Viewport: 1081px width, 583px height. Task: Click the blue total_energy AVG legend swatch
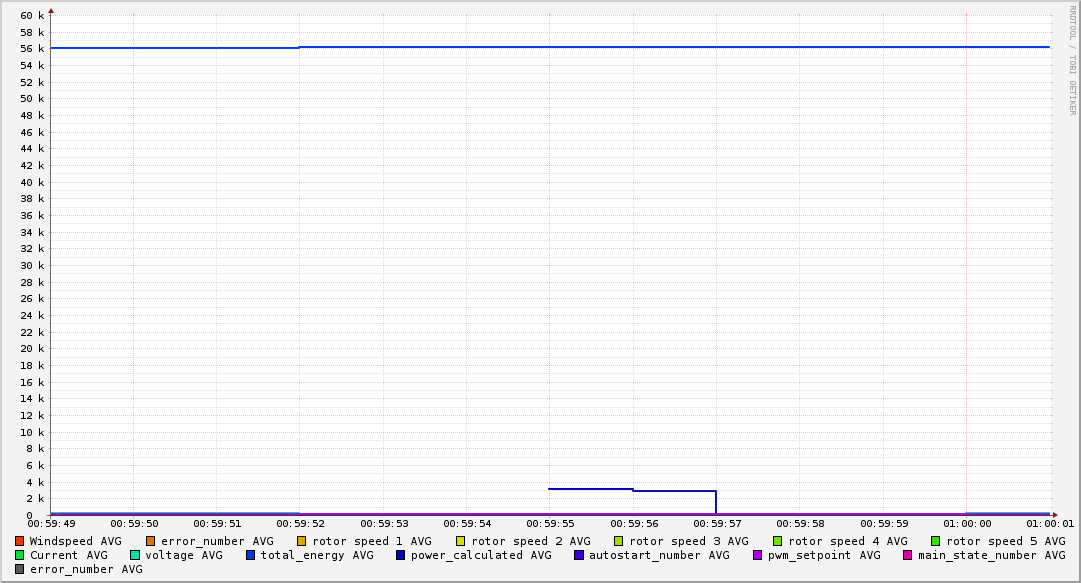pos(251,555)
